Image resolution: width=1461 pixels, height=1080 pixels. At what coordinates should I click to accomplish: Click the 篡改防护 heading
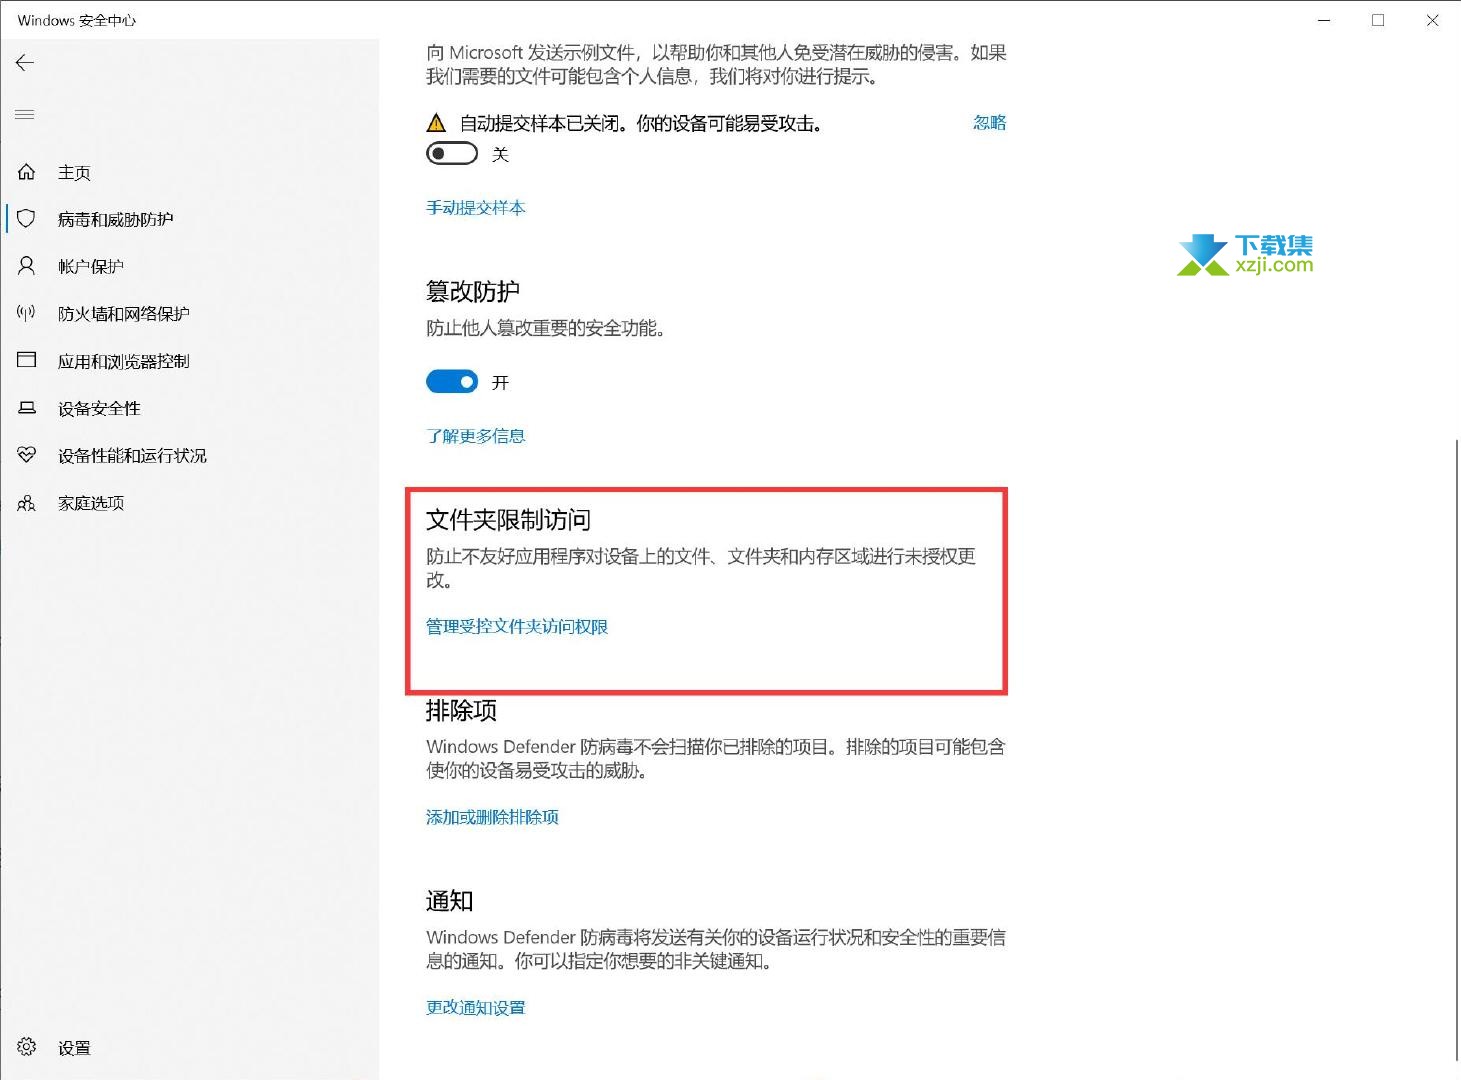coord(473,291)
